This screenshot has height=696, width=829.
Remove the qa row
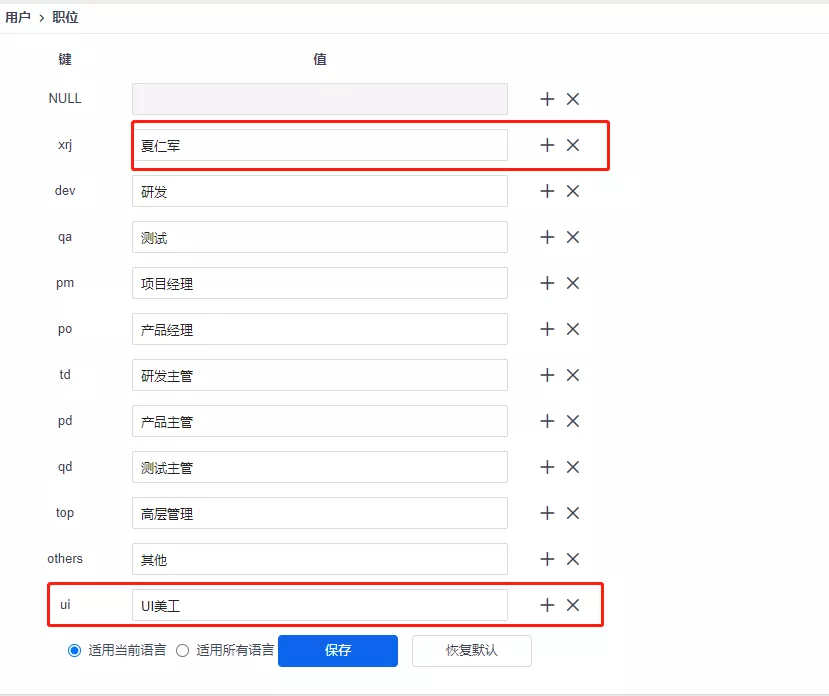(x=573, y=237)
